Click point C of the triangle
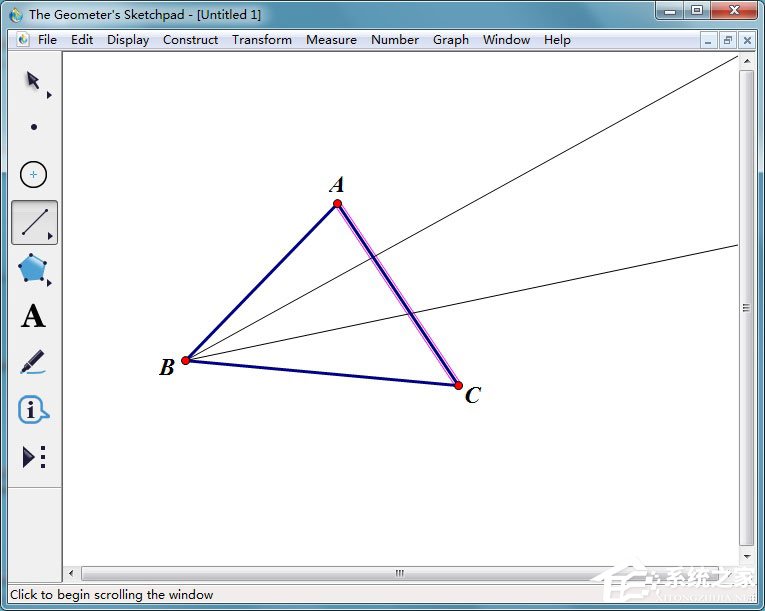 click(x=458, y=386)
